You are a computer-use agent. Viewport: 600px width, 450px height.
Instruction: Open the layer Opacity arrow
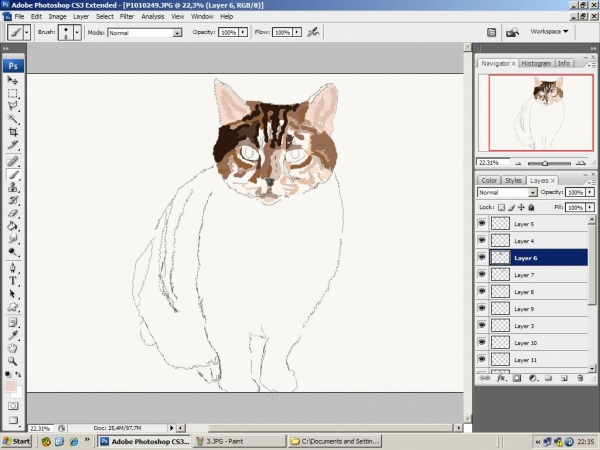(x=590, y=192)
